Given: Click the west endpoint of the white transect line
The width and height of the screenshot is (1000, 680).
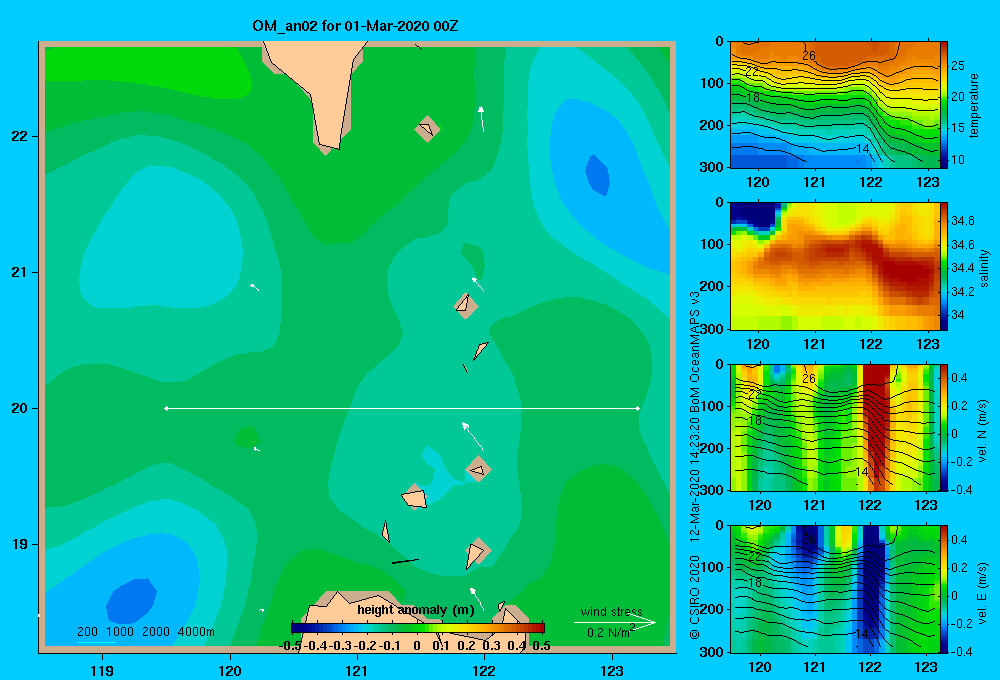Looking at the screenshot, I should 166,408.
